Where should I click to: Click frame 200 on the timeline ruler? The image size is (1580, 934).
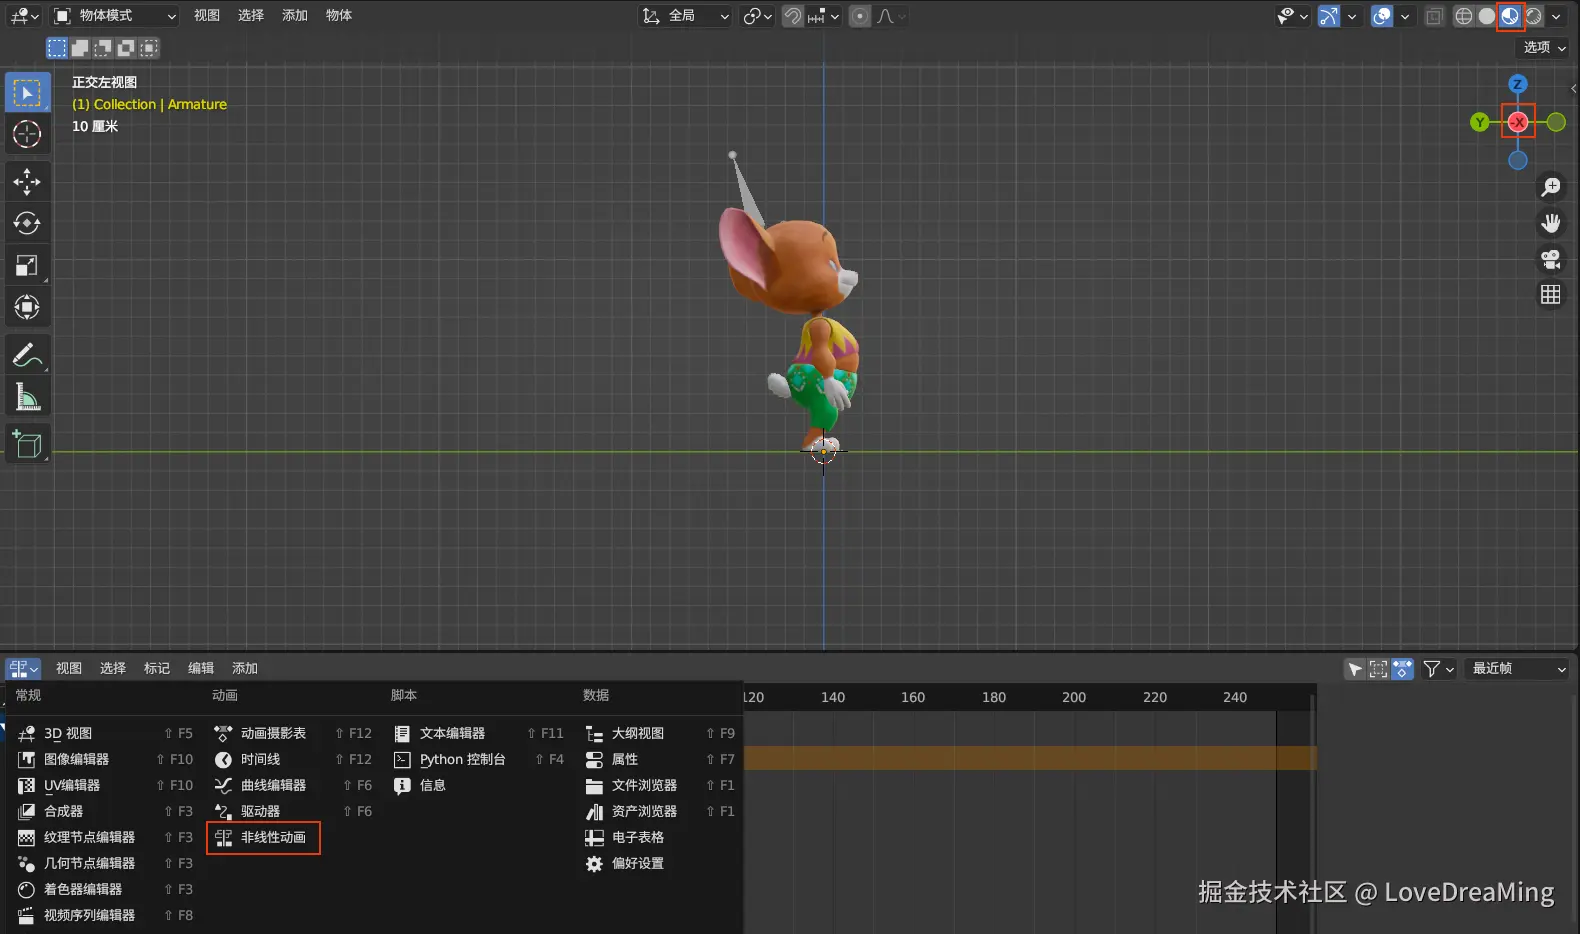[x=1074, y=698]
